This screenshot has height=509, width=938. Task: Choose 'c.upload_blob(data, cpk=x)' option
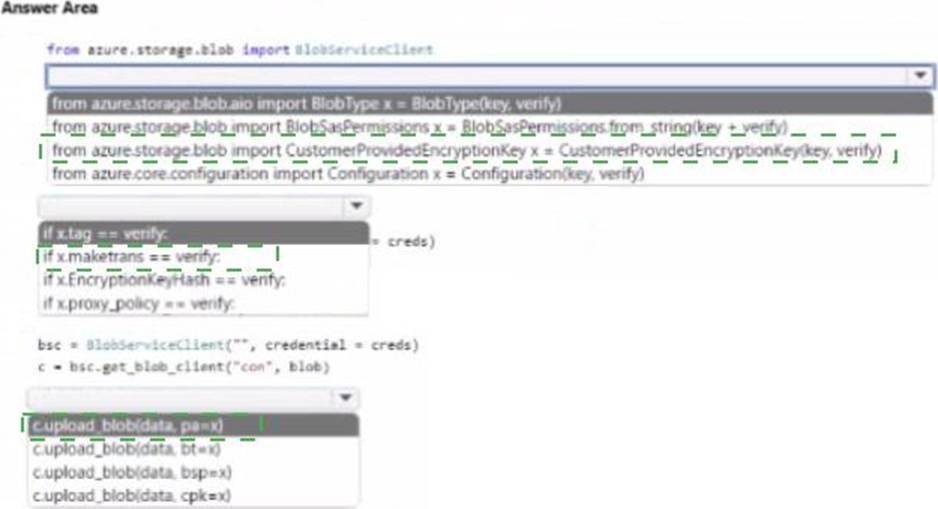pyautogui.click(x=194, y=495)
